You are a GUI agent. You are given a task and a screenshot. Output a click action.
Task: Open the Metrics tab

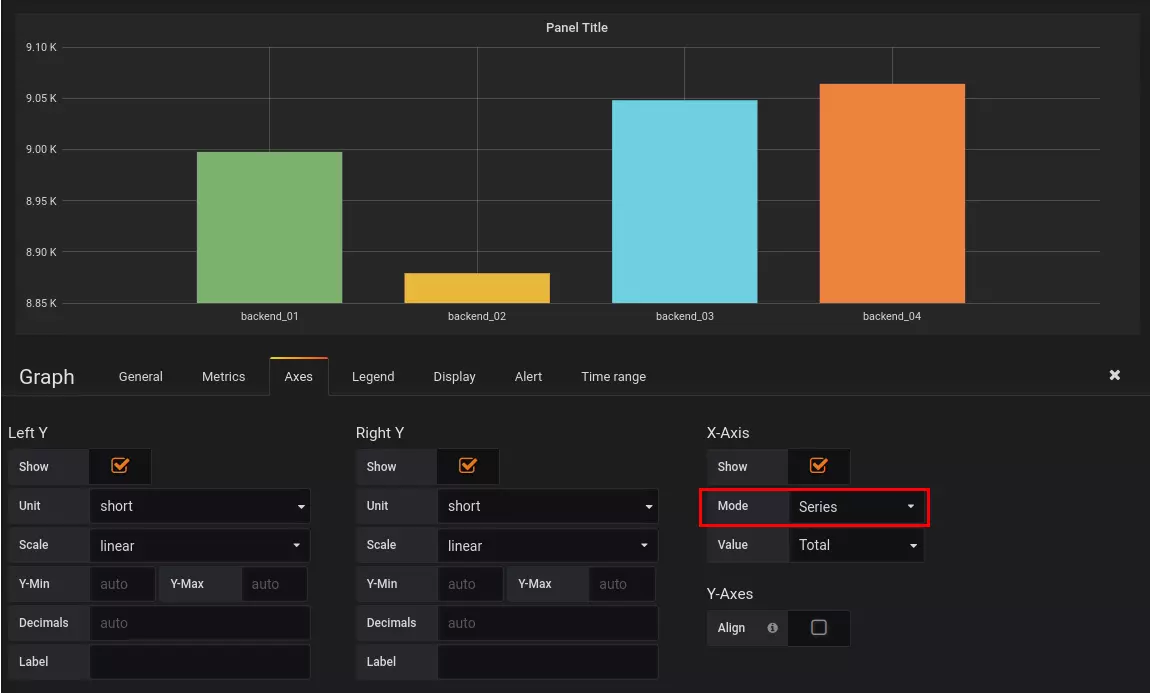[223, 376]
